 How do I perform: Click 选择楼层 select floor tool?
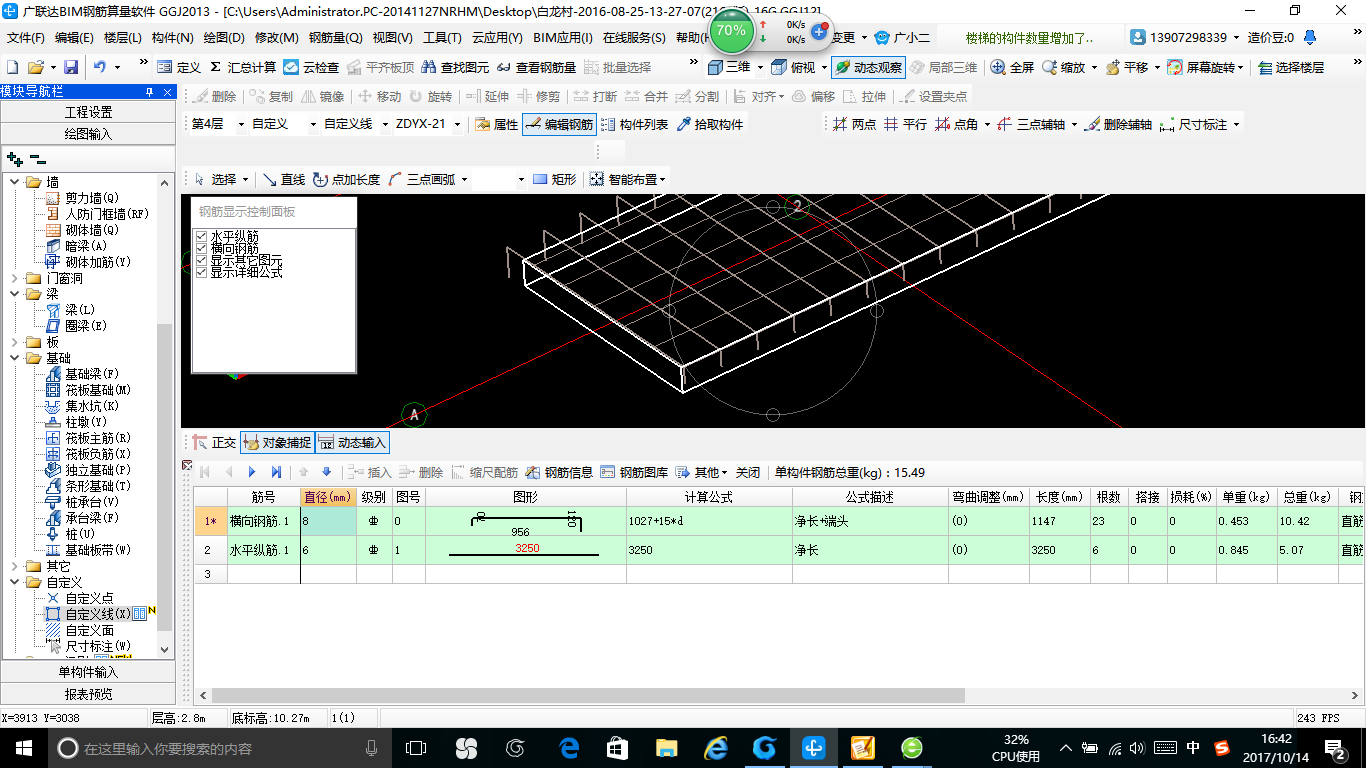(x=1291, y=67)
